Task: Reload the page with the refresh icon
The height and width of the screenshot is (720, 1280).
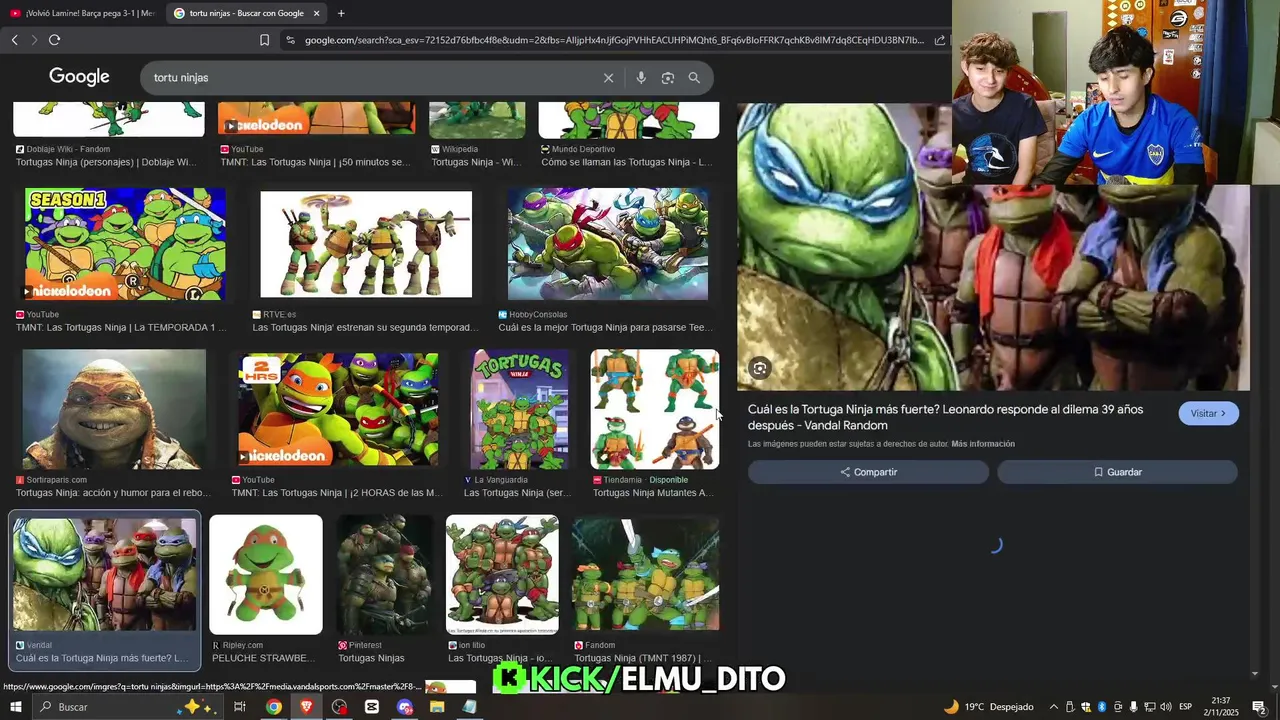Action: (54, 40)
